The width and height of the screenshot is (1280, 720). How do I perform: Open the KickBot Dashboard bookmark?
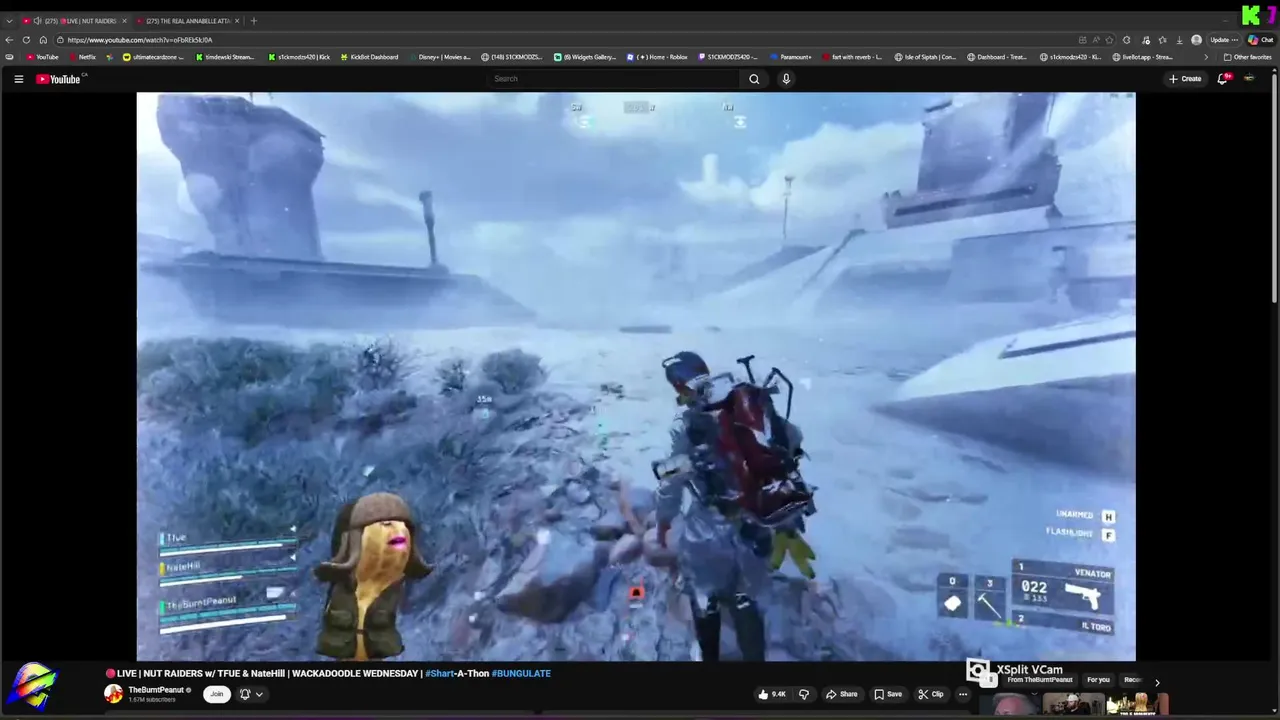tap(368, 57)
